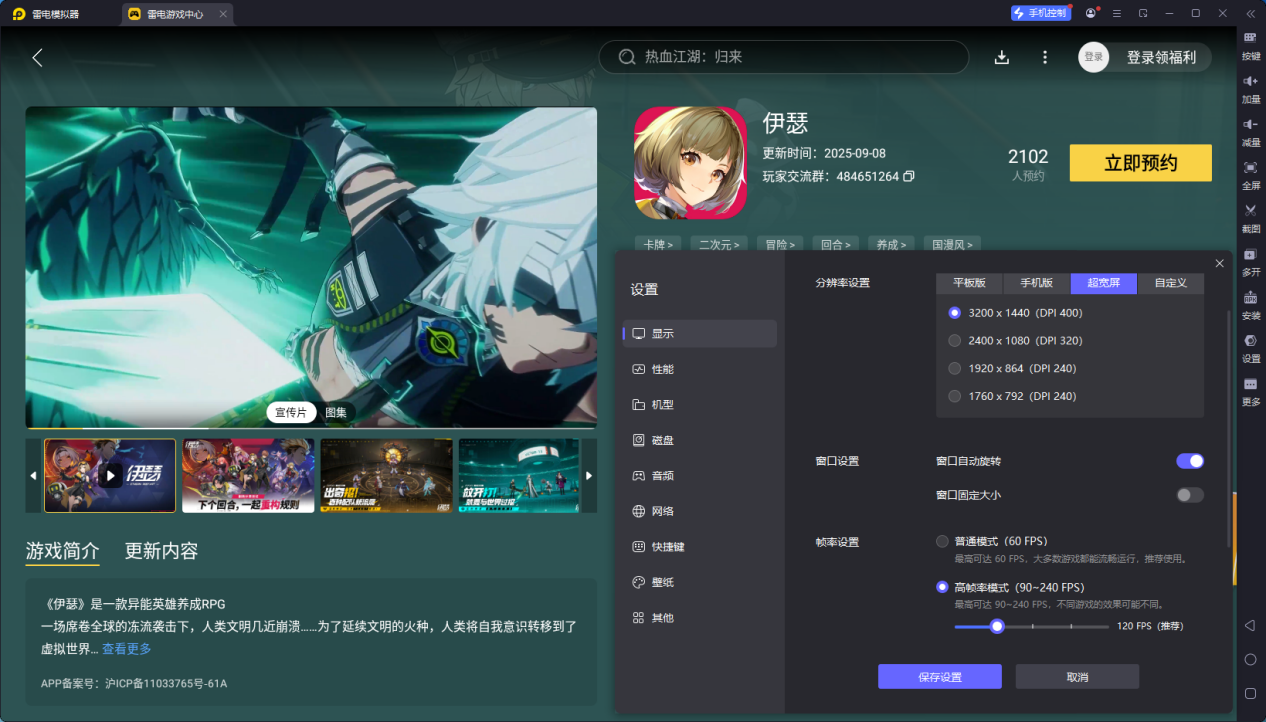Open the 更多 more tools icon

pos(1250,383)
